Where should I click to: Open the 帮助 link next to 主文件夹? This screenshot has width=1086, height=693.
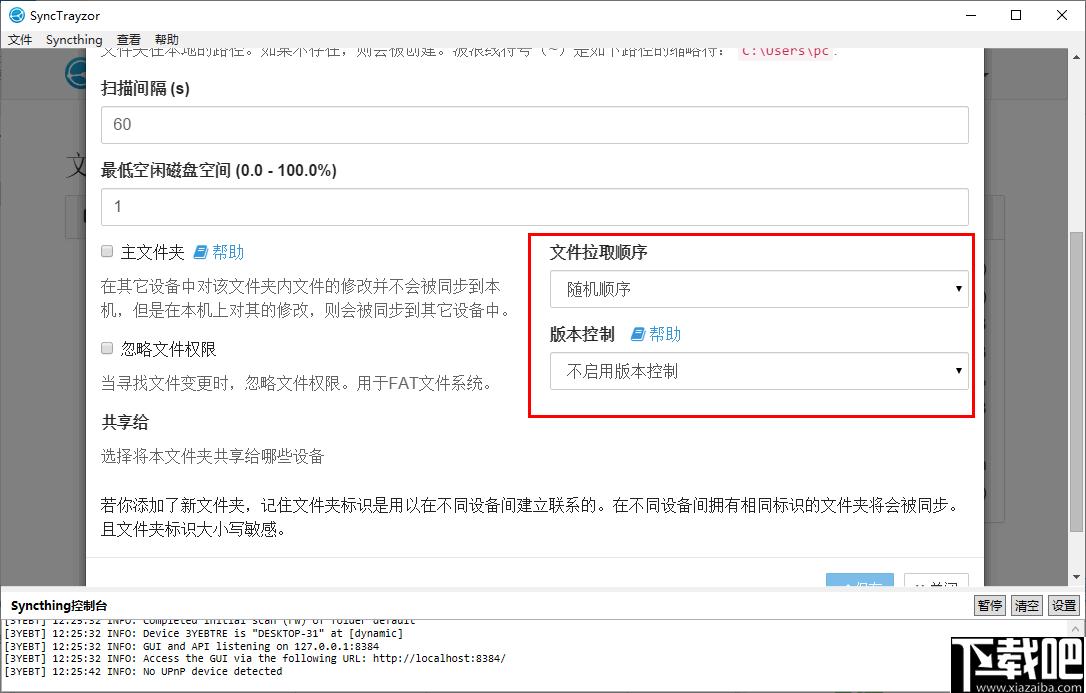(x=228, y=252)
